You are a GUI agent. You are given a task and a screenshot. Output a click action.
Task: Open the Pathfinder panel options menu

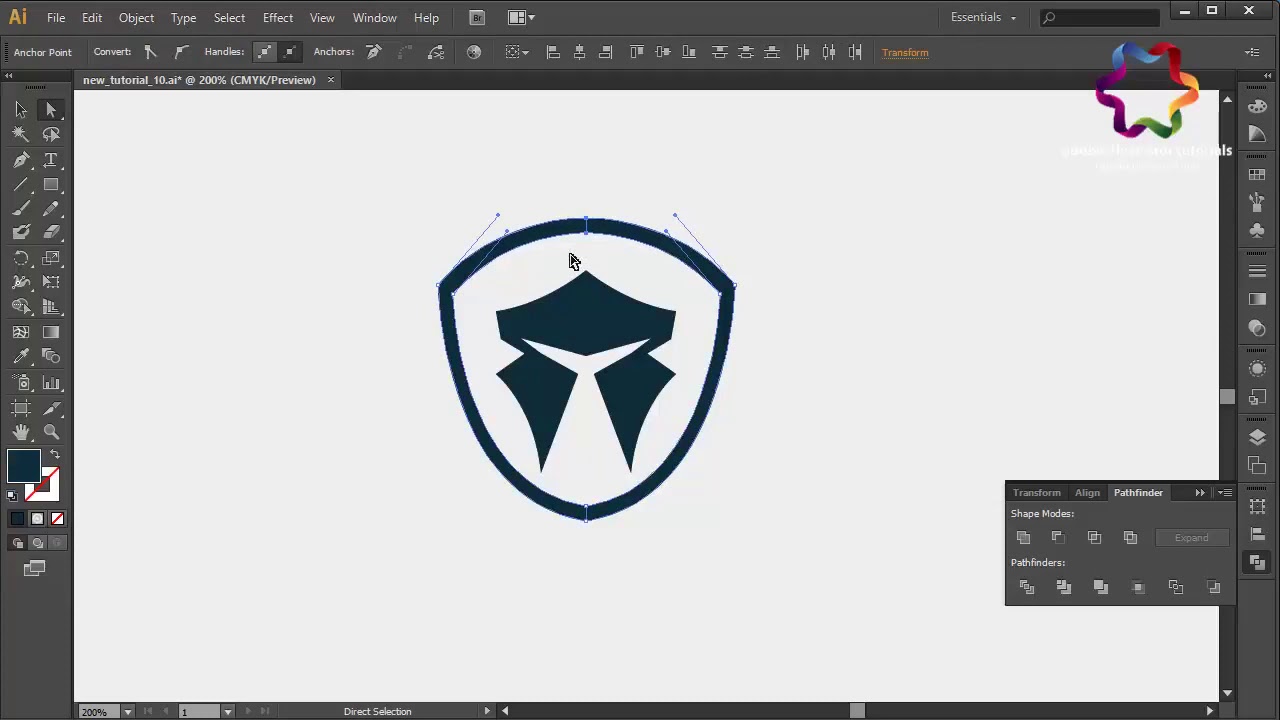[x=1225, y=492]
